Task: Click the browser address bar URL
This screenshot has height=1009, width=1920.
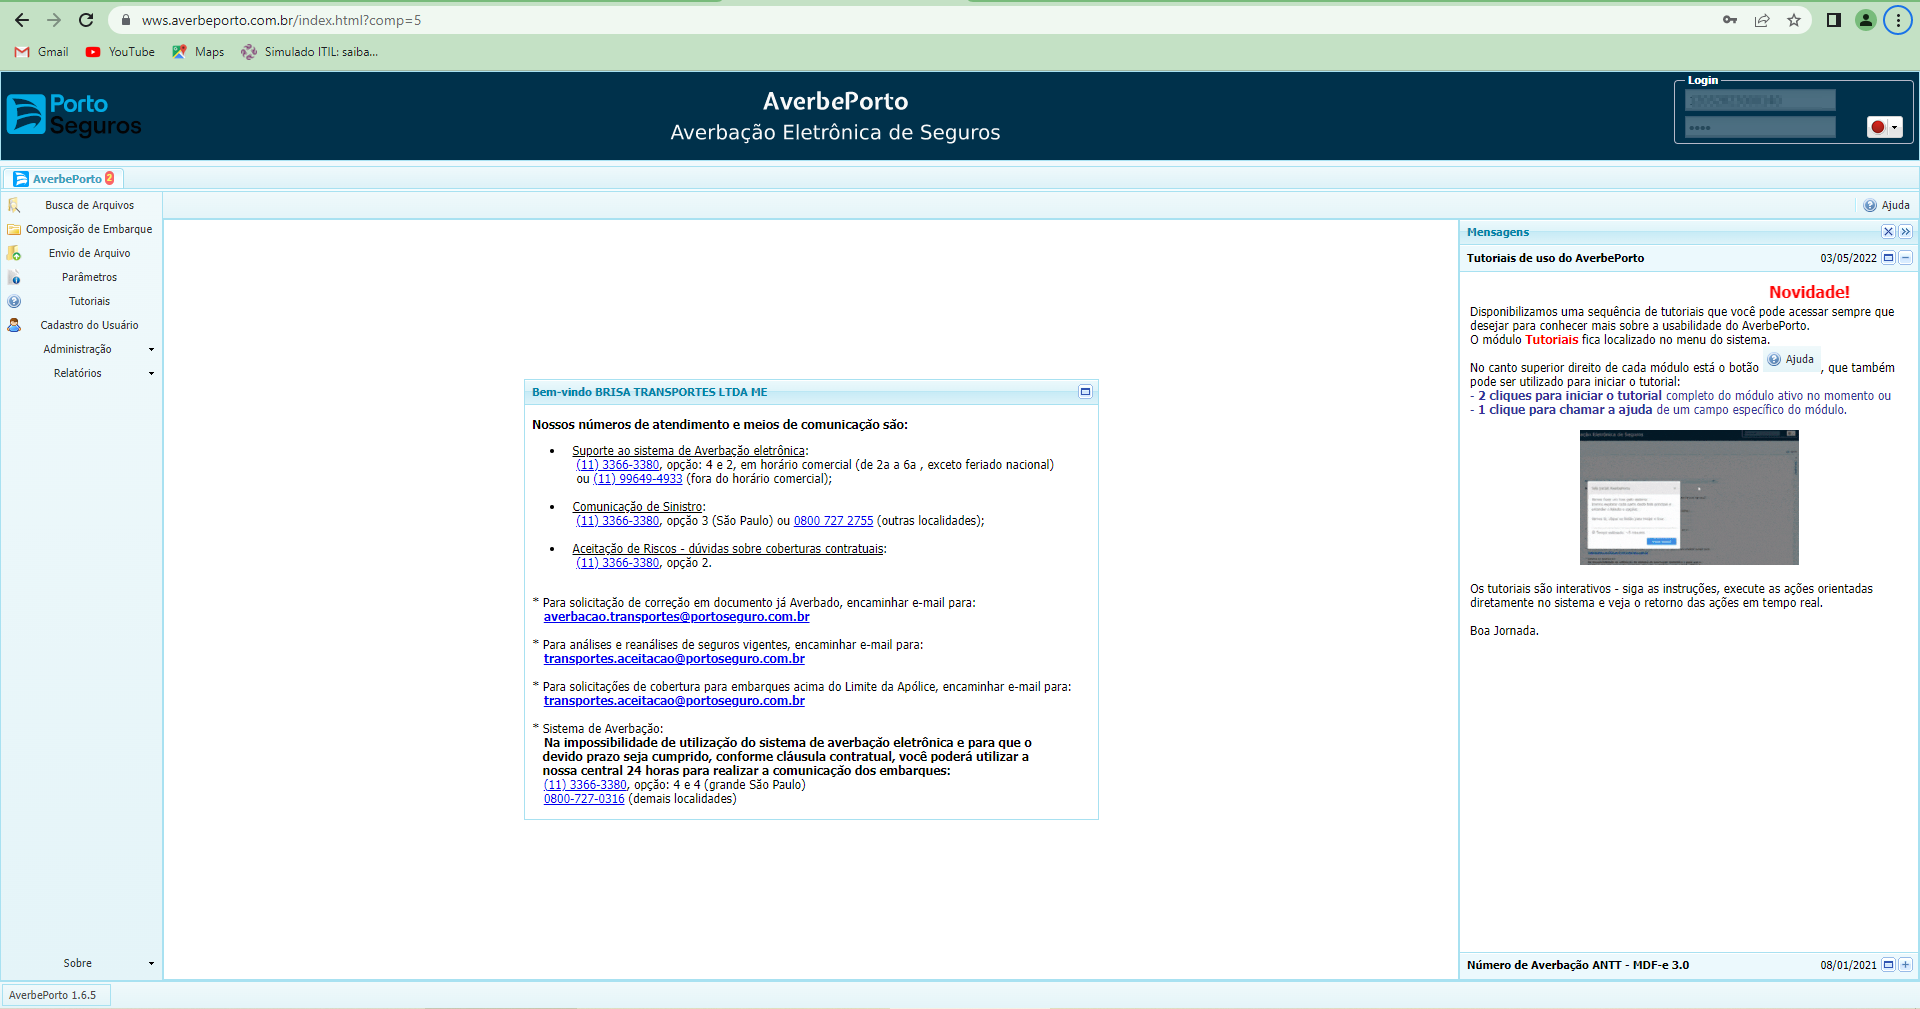Action: pos(281,20)
